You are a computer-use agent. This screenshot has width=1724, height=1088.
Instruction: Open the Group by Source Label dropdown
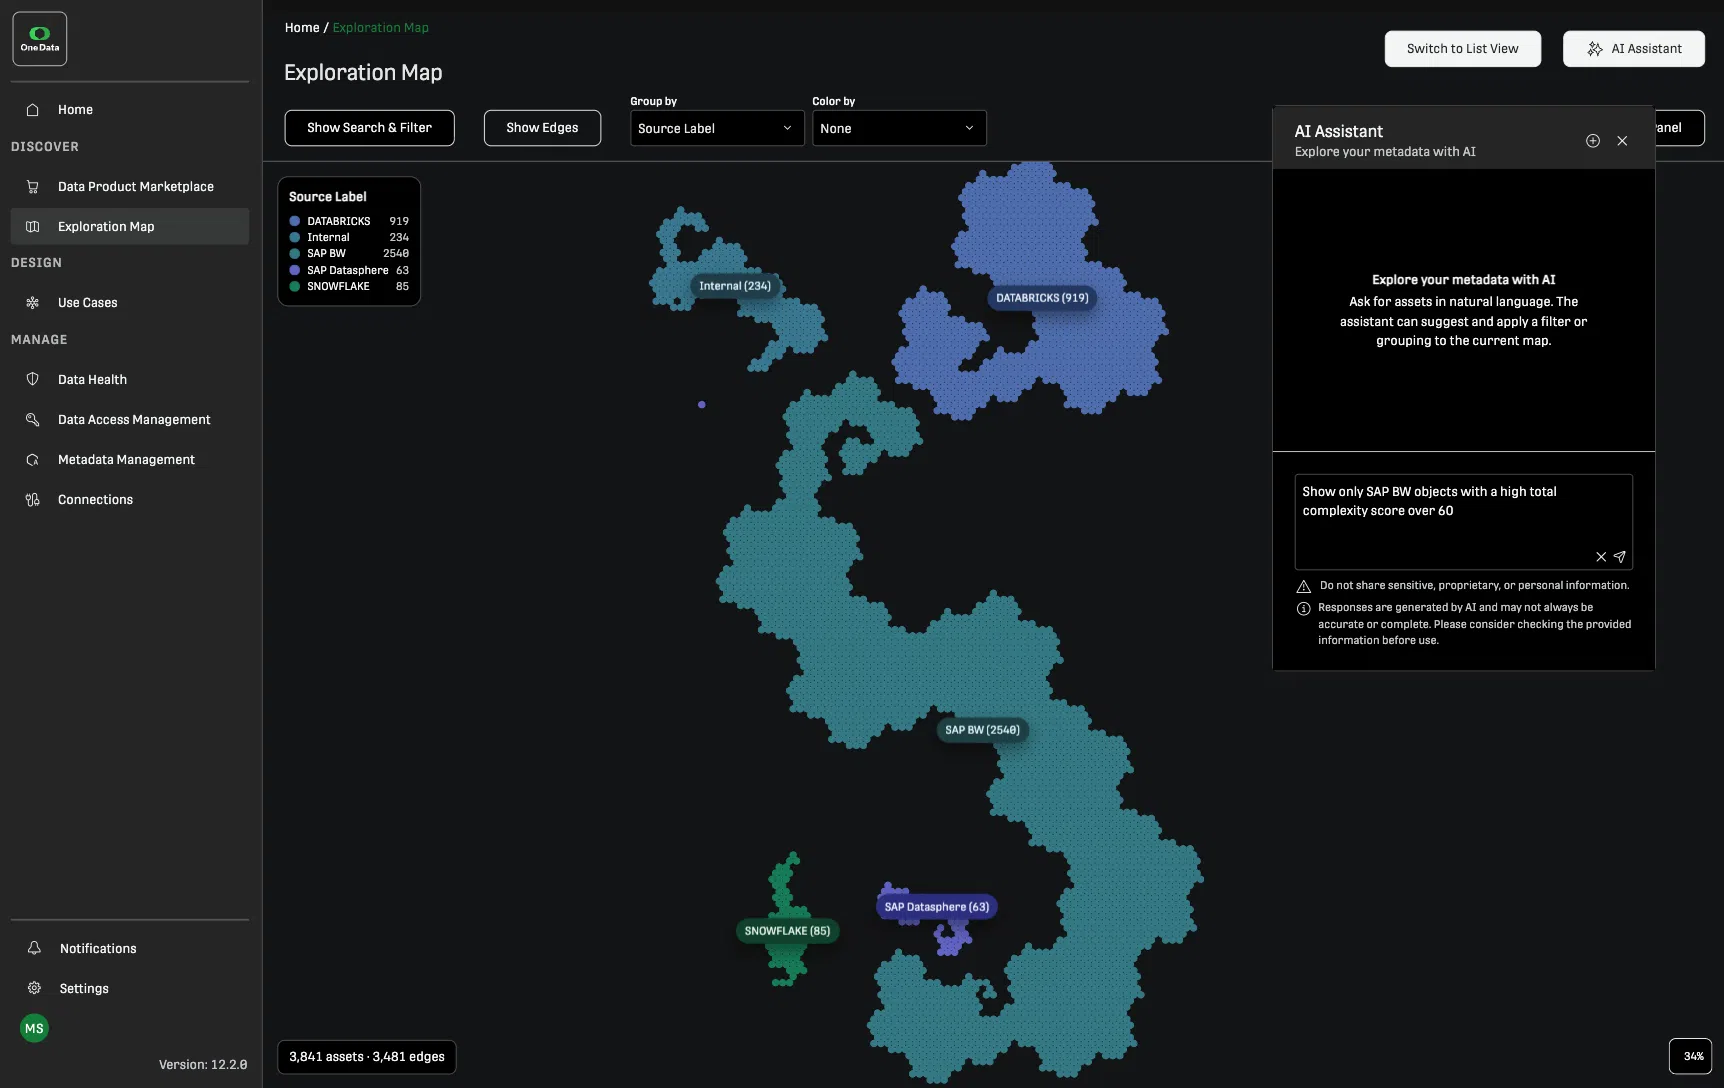click(x=717, y=128)
